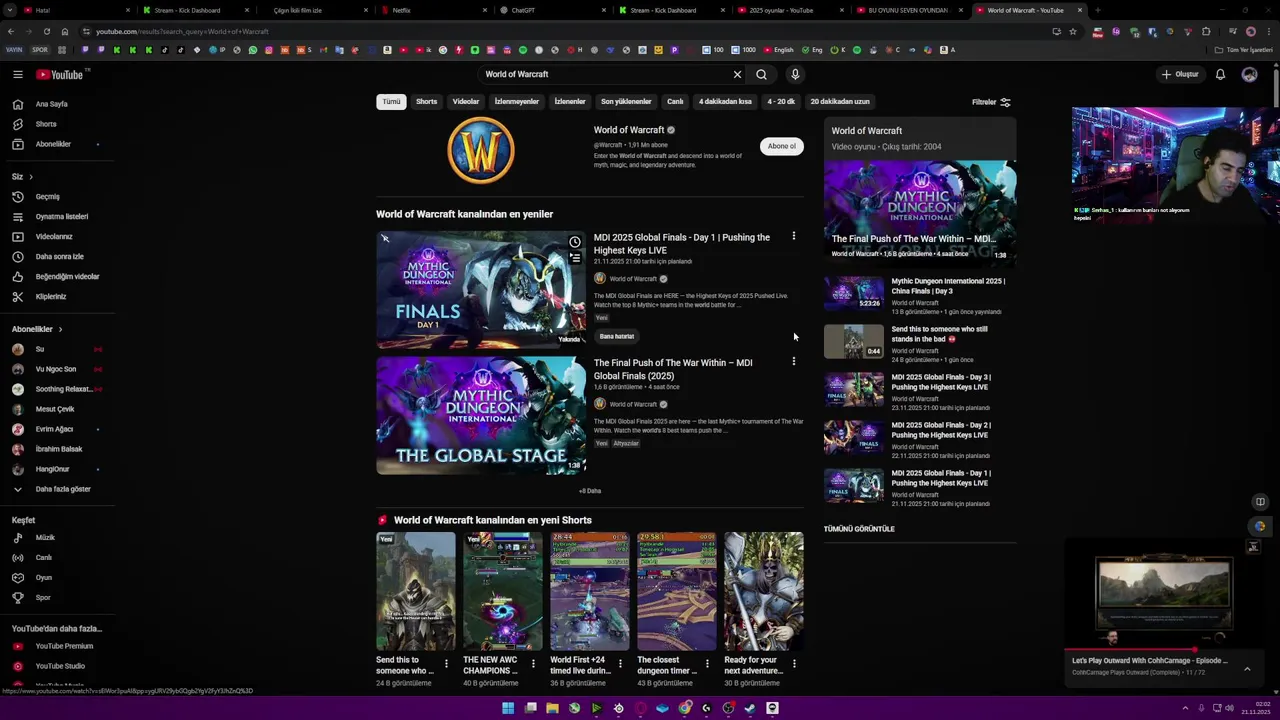The height and width of the screenshot is (720, 1280).
Task: Select the Videolar filter chip
Action: 466,101
